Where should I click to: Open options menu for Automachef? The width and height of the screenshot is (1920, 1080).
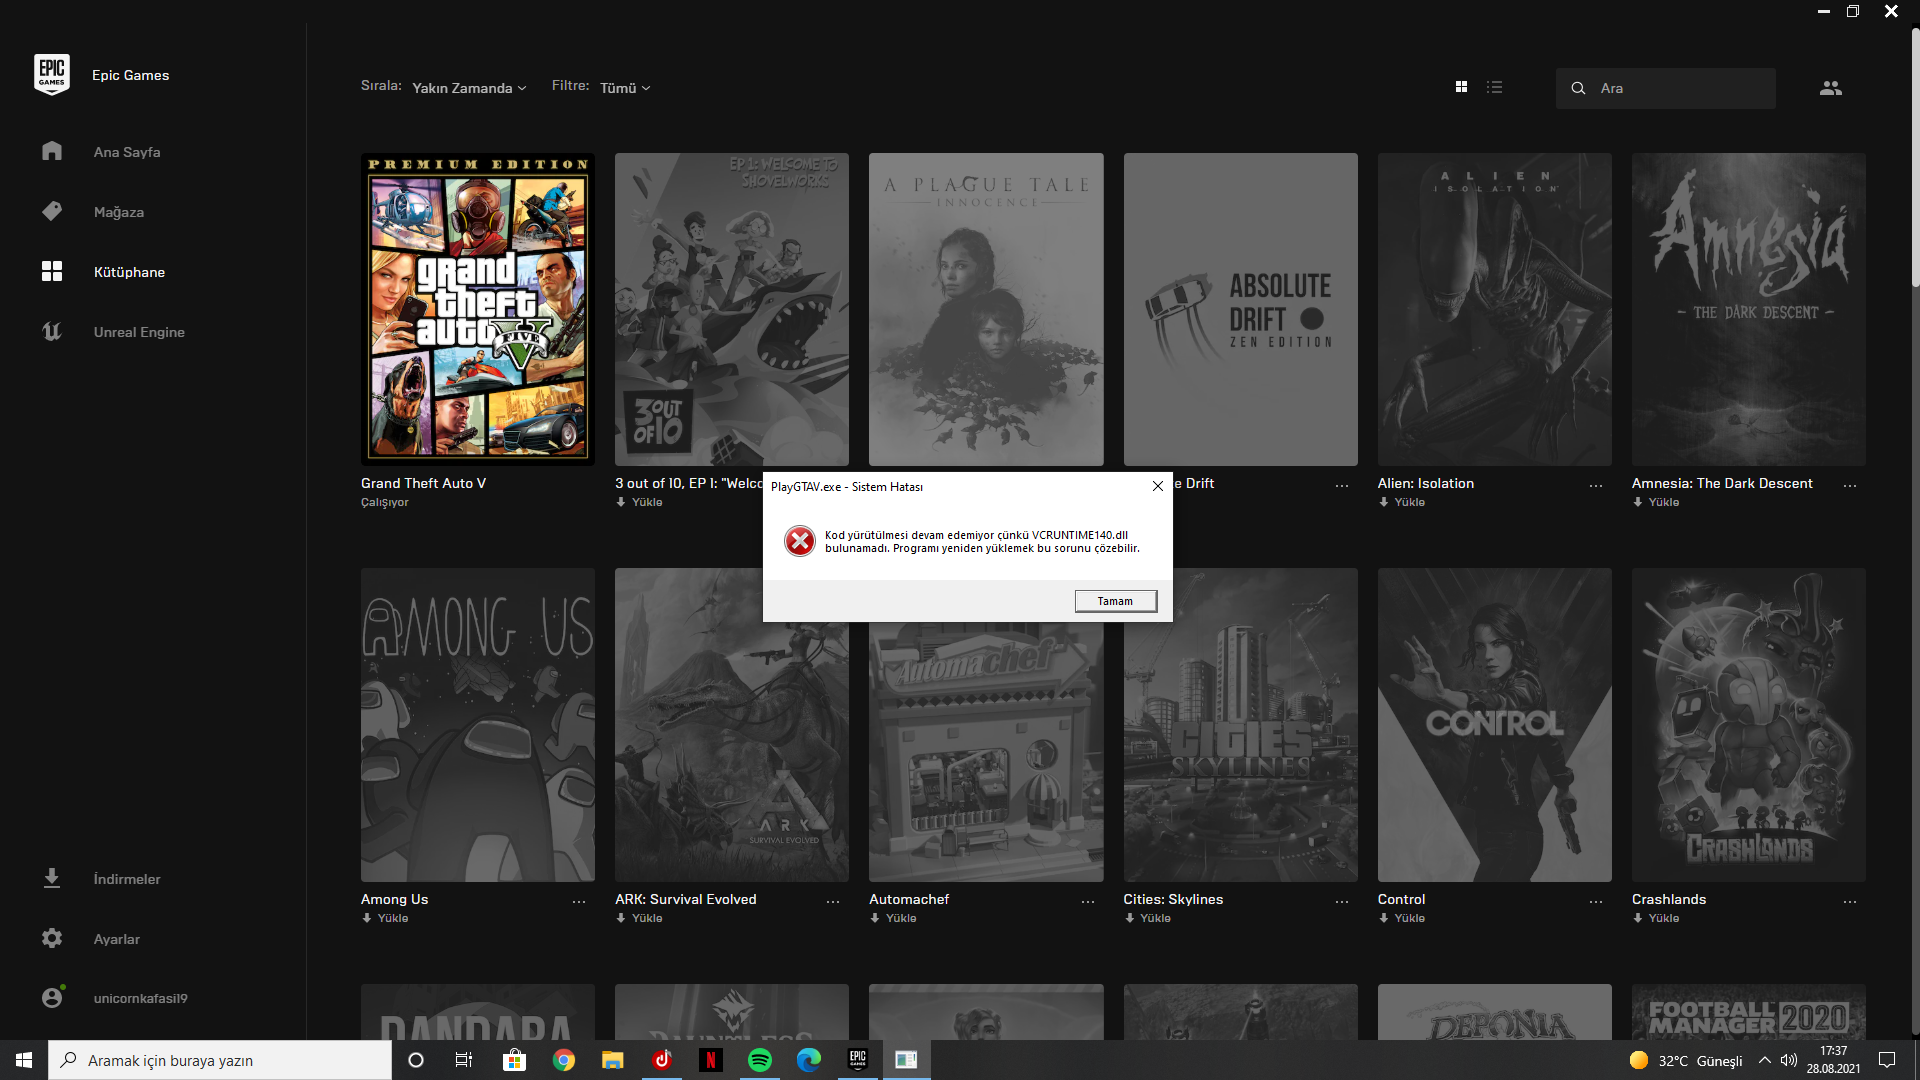pyautogui.click(x=1087, y=902)
